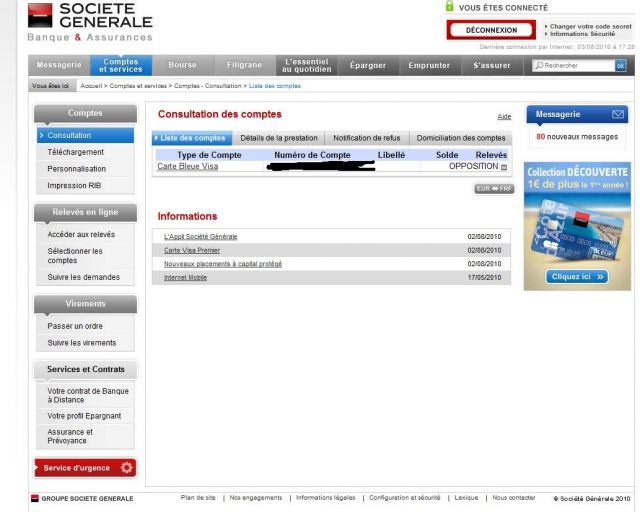Click the Aide help link
Viewport: 640px width, 512px height.
coord(504,117)
